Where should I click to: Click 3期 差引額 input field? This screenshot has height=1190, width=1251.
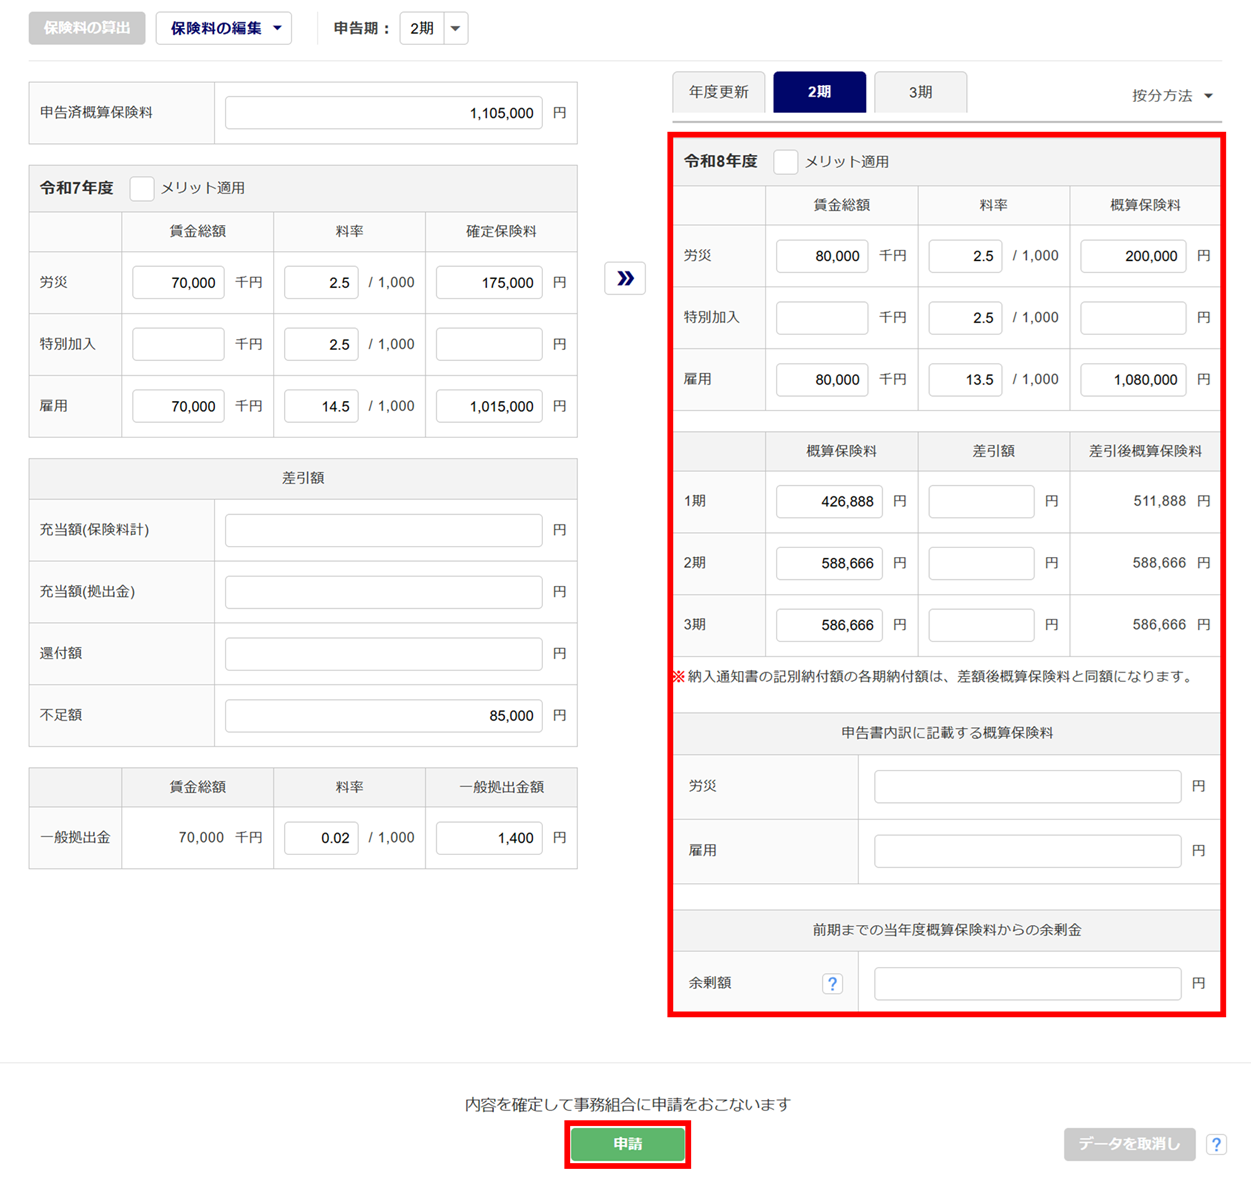click(x=981, y=625)
